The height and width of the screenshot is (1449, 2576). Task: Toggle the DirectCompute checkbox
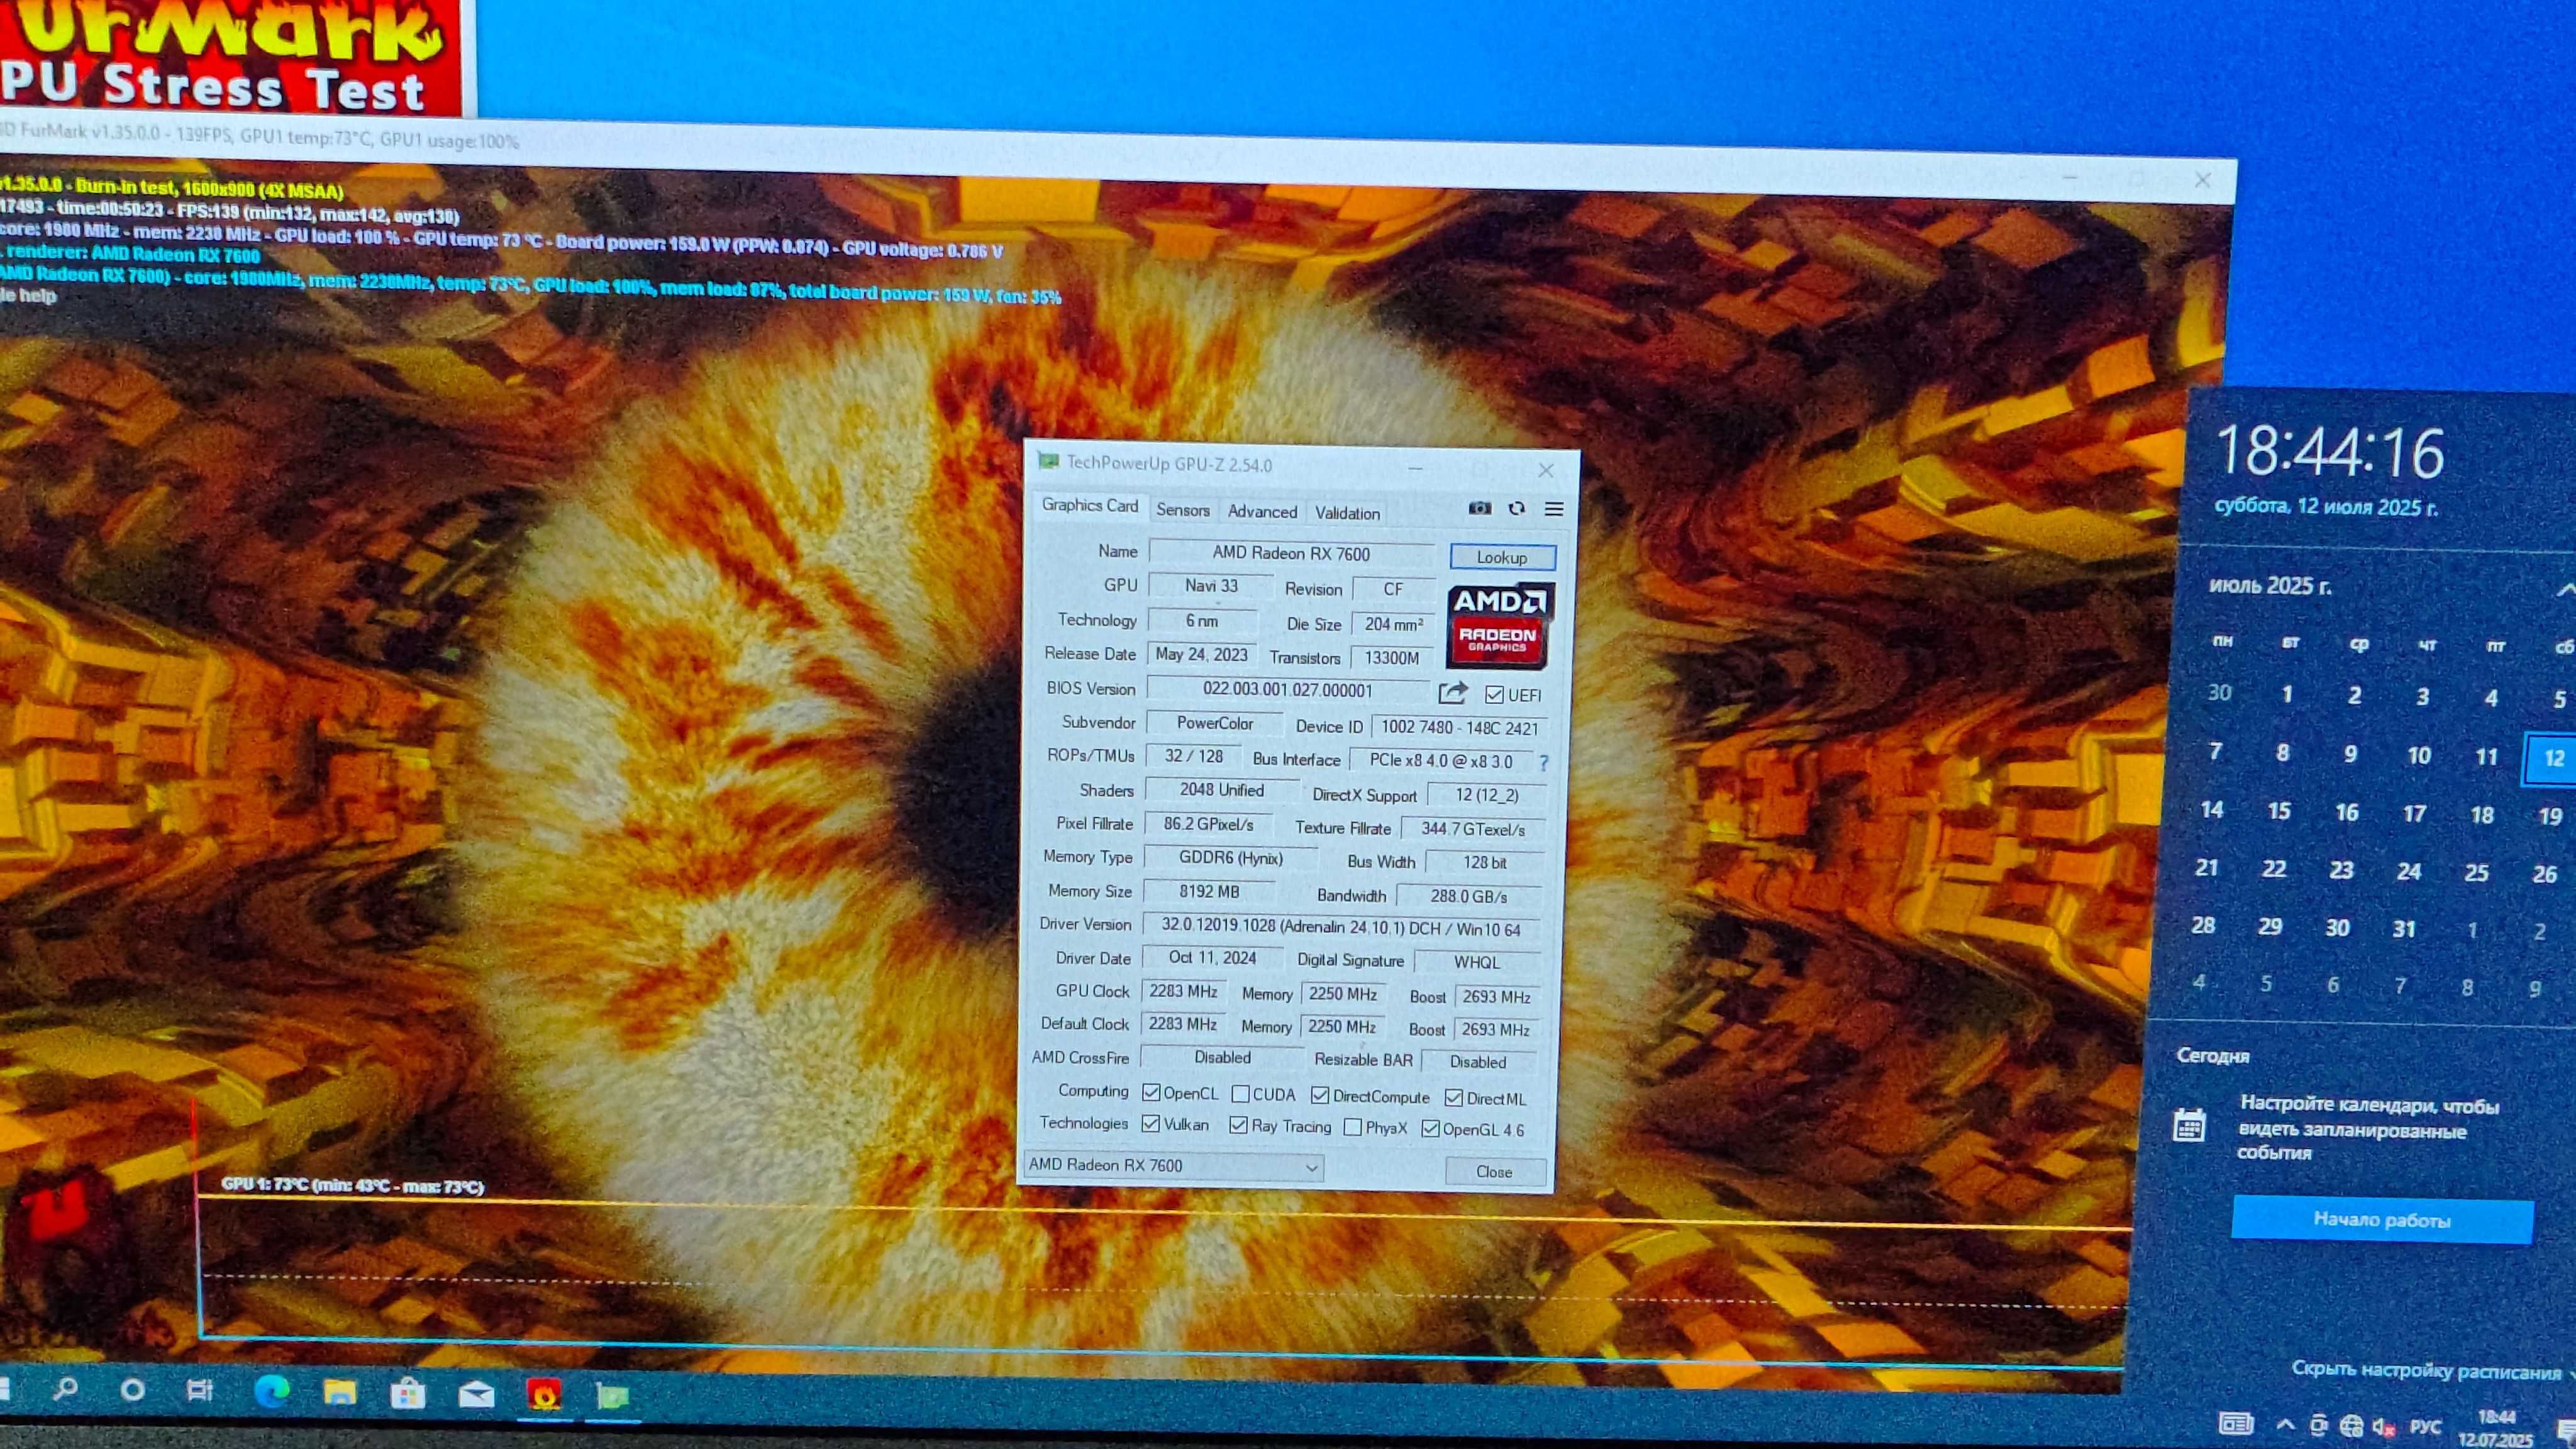tap(1320, 1096)
